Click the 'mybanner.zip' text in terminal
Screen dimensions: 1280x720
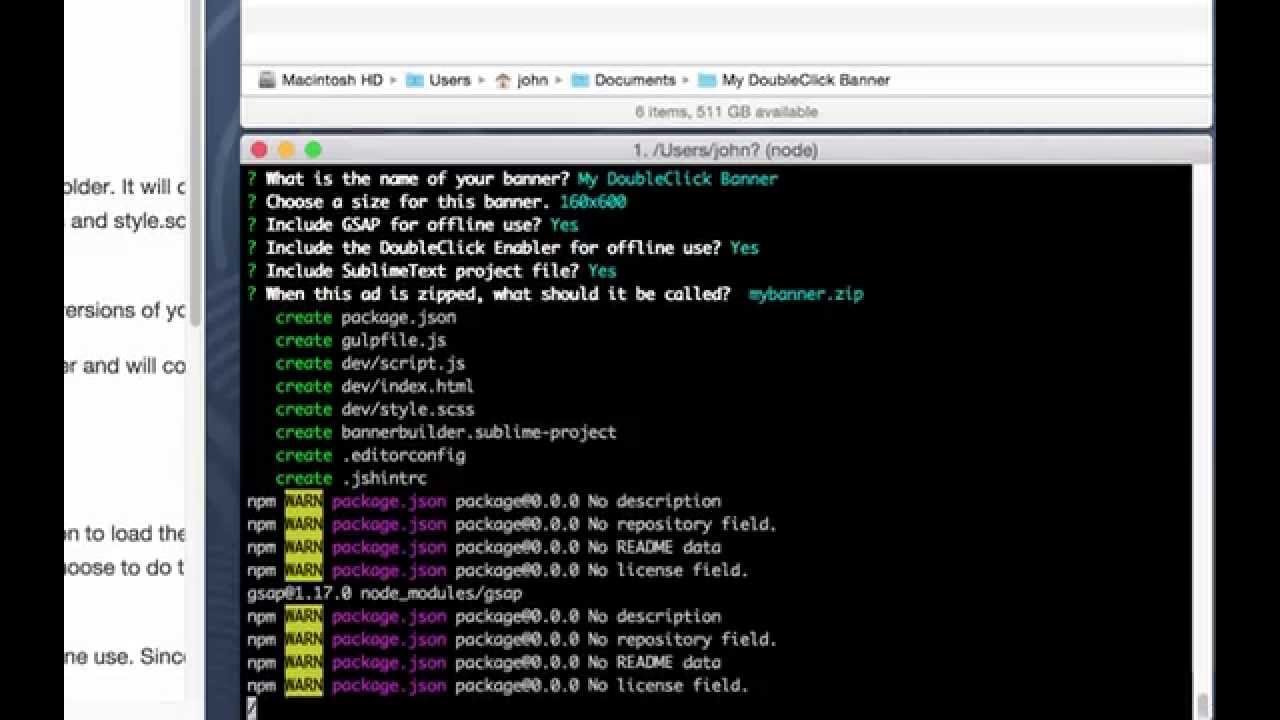[x=805, y=294]
